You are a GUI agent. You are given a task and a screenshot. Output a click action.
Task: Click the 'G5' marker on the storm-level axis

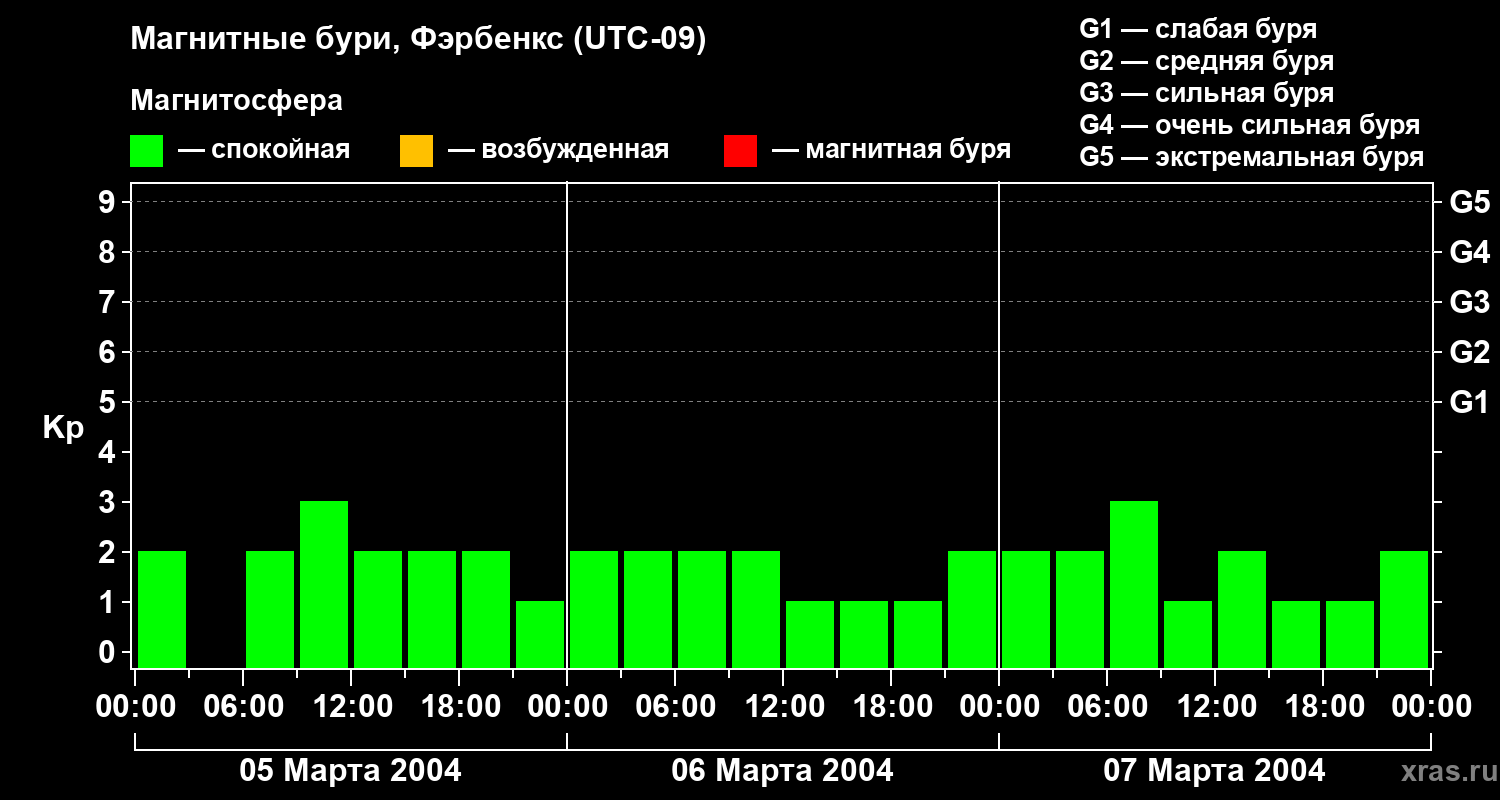click(x=1469, y=202)
